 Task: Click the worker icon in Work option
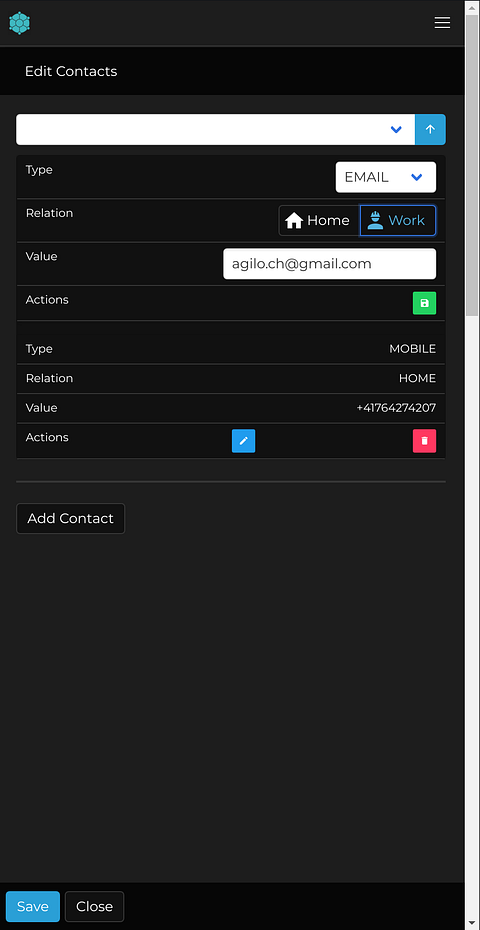(x=375, y=221)
